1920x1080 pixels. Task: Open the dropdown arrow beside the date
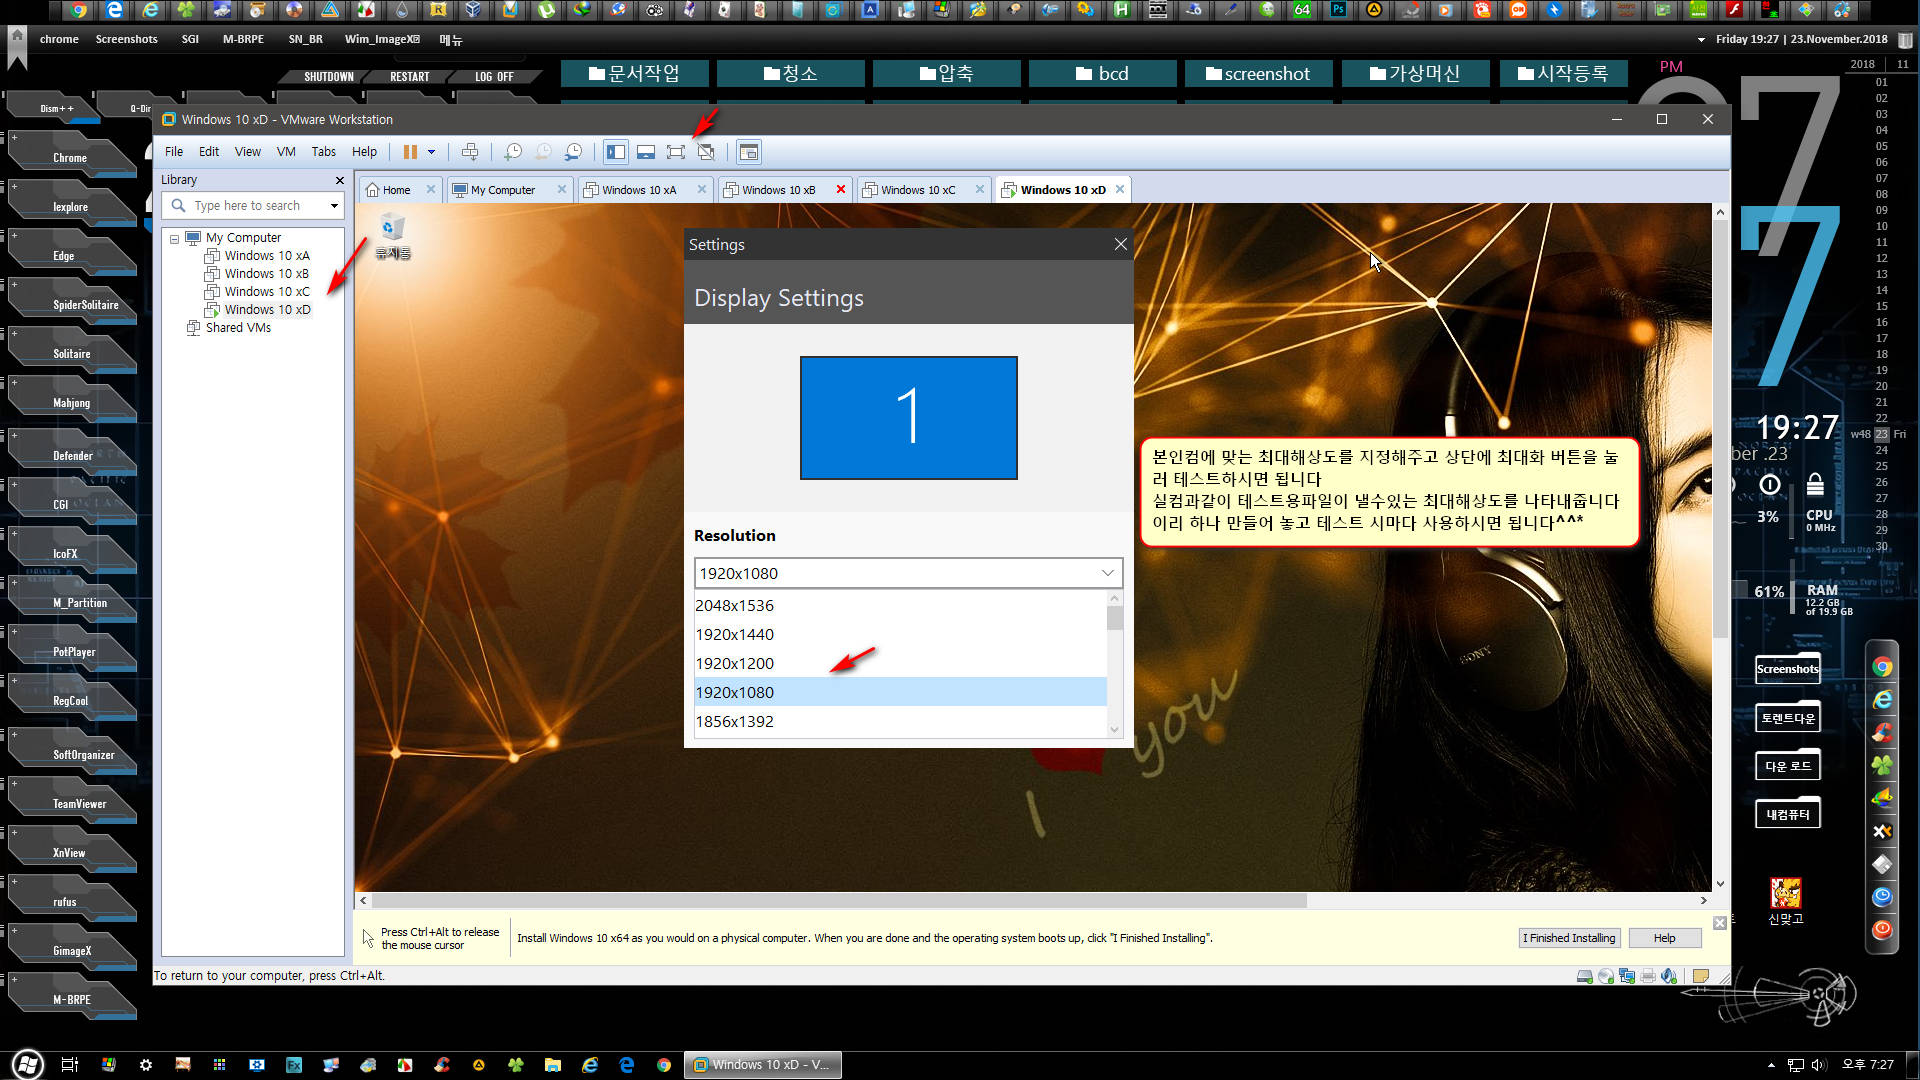coord(1701,40)
